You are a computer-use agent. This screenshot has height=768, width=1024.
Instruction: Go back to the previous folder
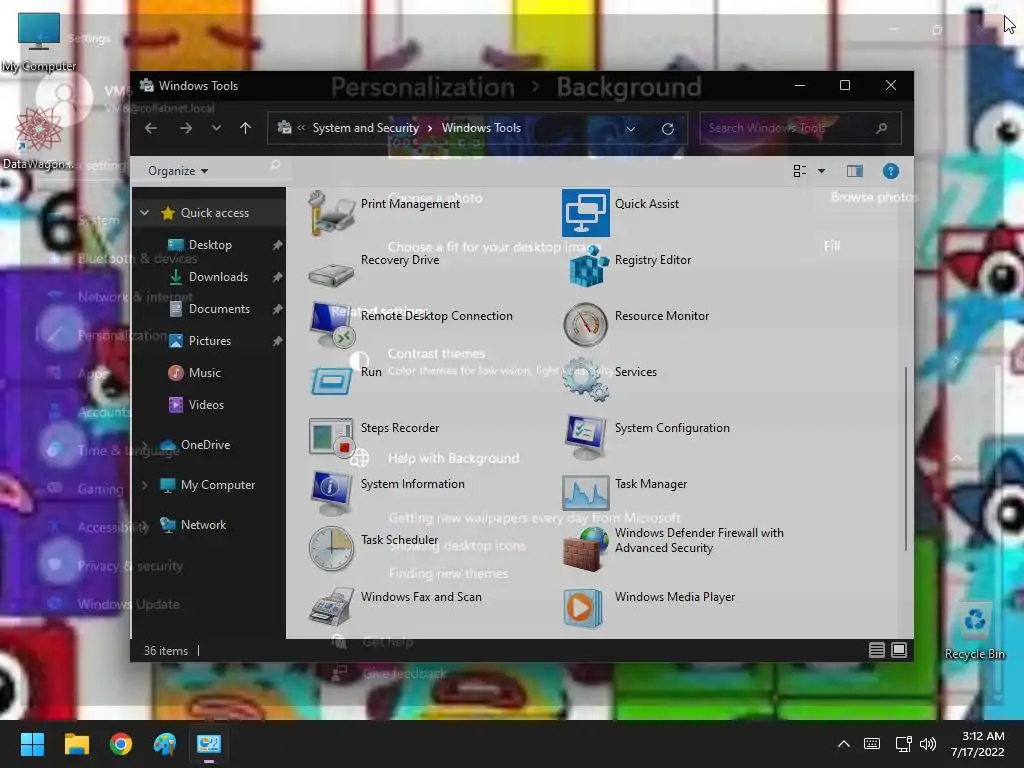(151, 128)
